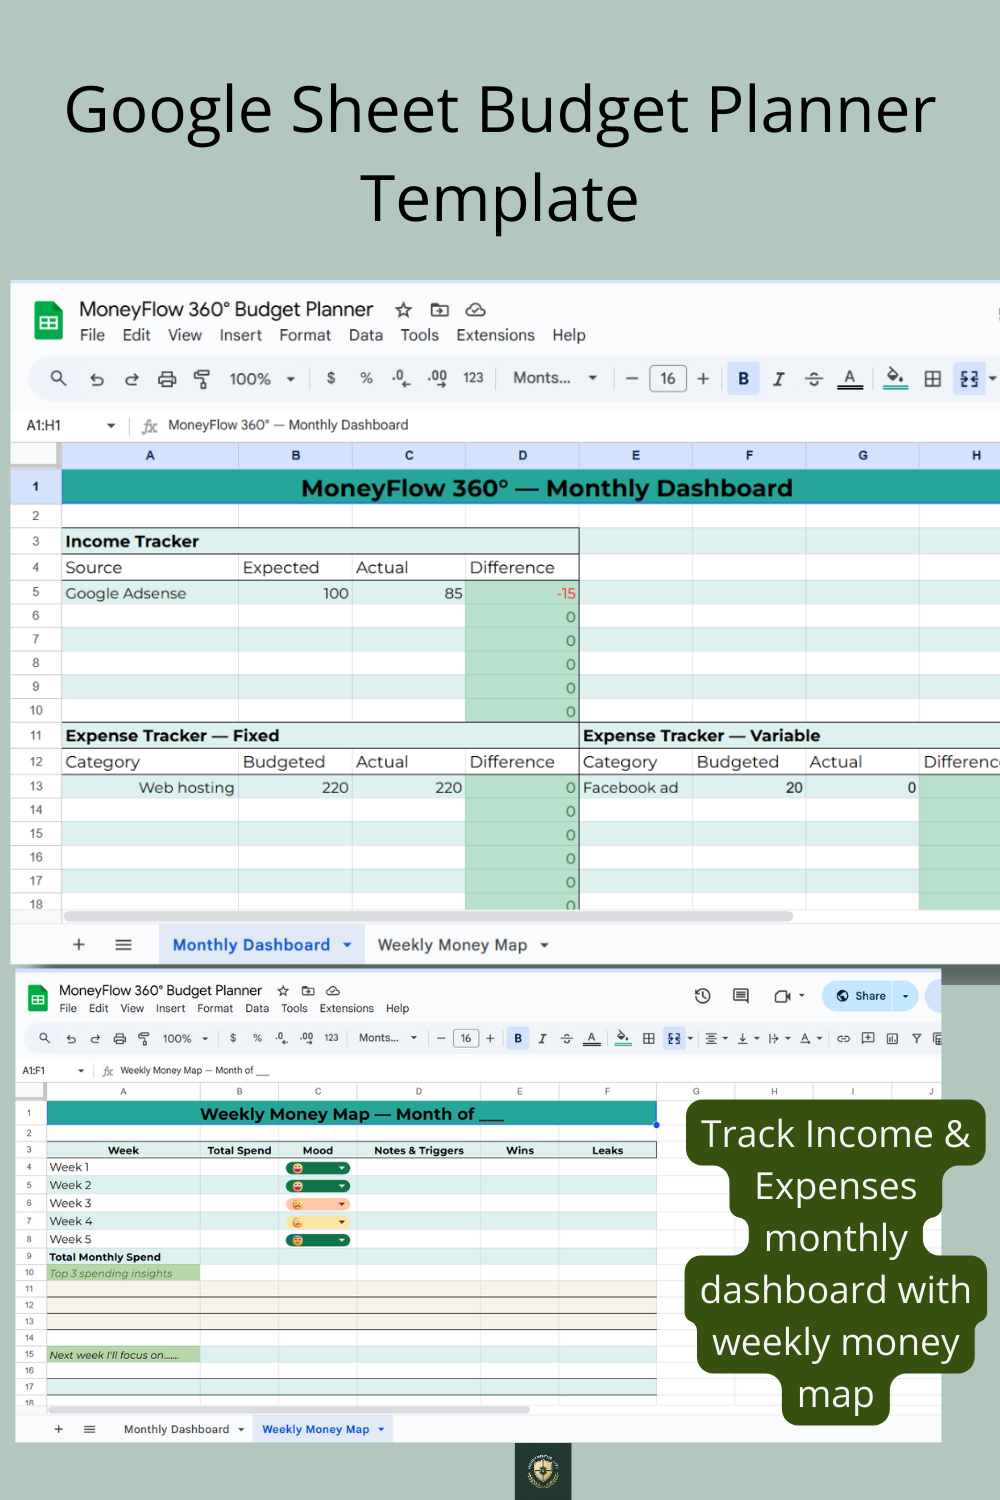The width and height of the screenshot is (1000, 1500).
Task: Toggle strikethrough in lower sheet toolbar
Action: [566, 1039]
